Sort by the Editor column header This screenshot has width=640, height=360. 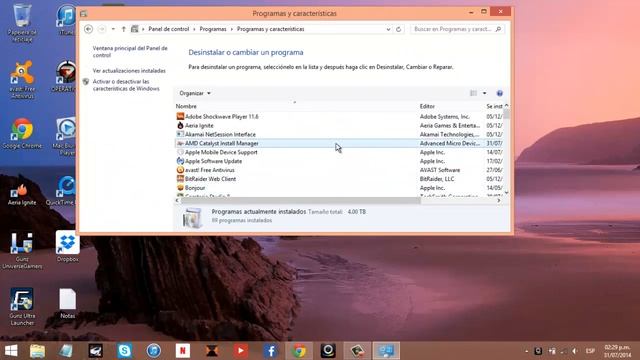tap(427, 106)
